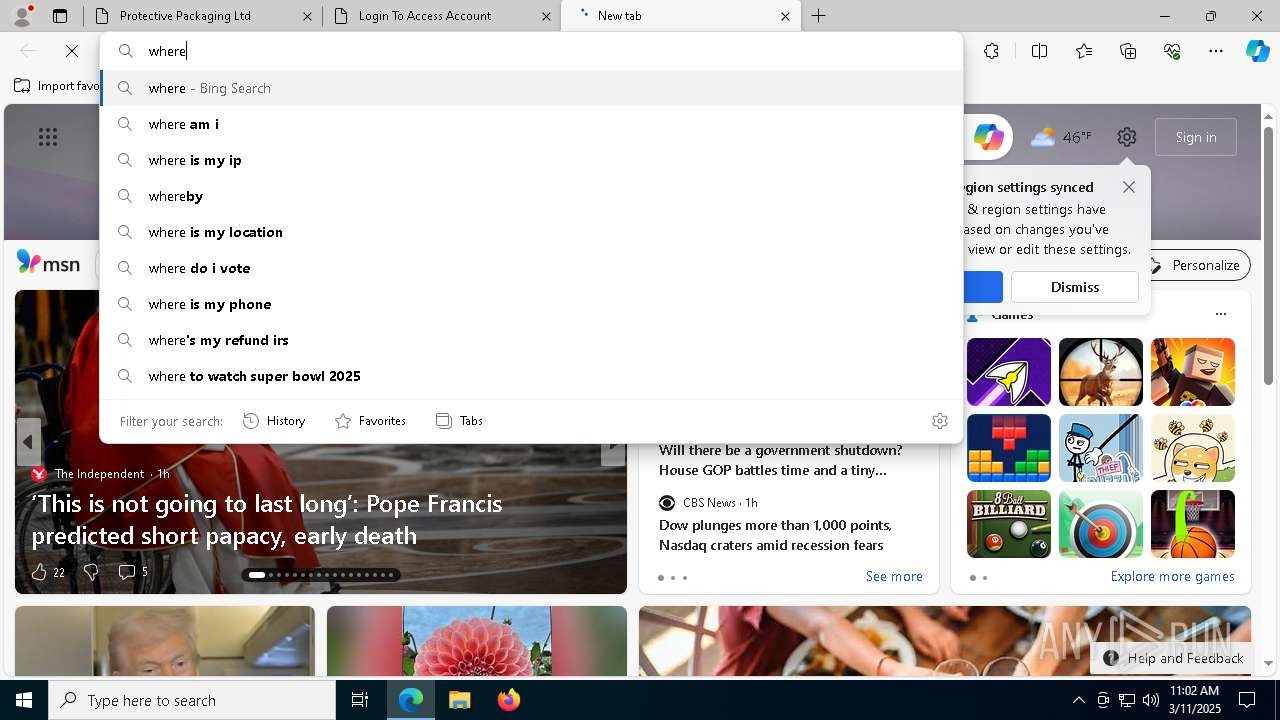The height and width of the screenshot is (720, 1280).
Task: Filter search by Tabs
Action: tap(460, 421)
